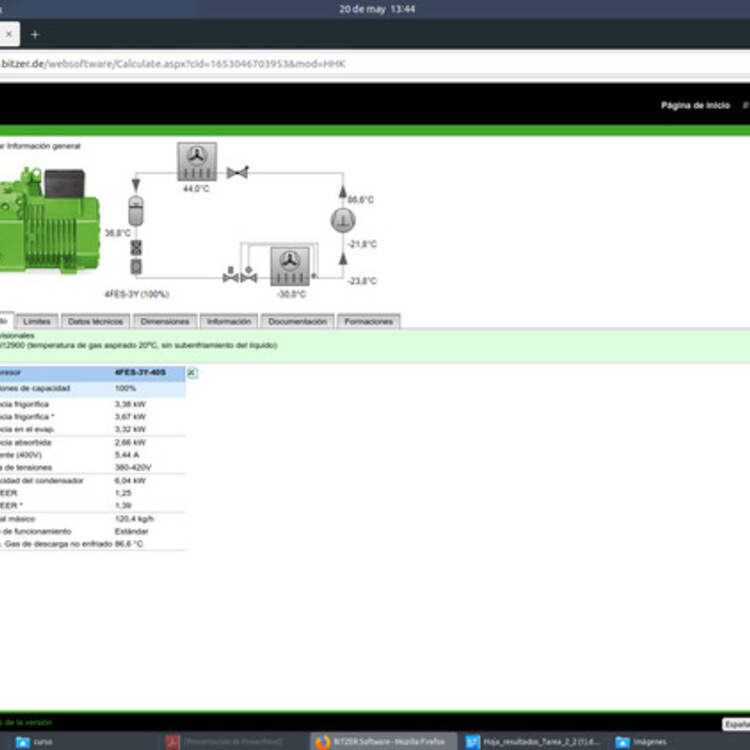Click the 5,44 A current value
This screenshot has height=750, width=750.
pyautogui.click(x=127, y=455)
